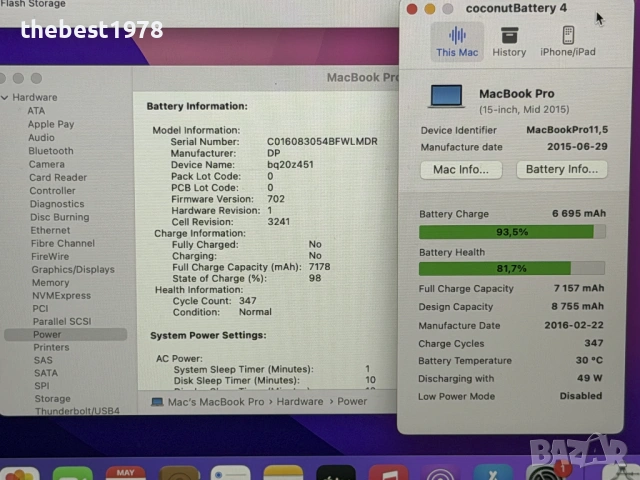Select SAS in the sidebar
The width and height of the screenshot is (640, 480).
coord(43,360)
